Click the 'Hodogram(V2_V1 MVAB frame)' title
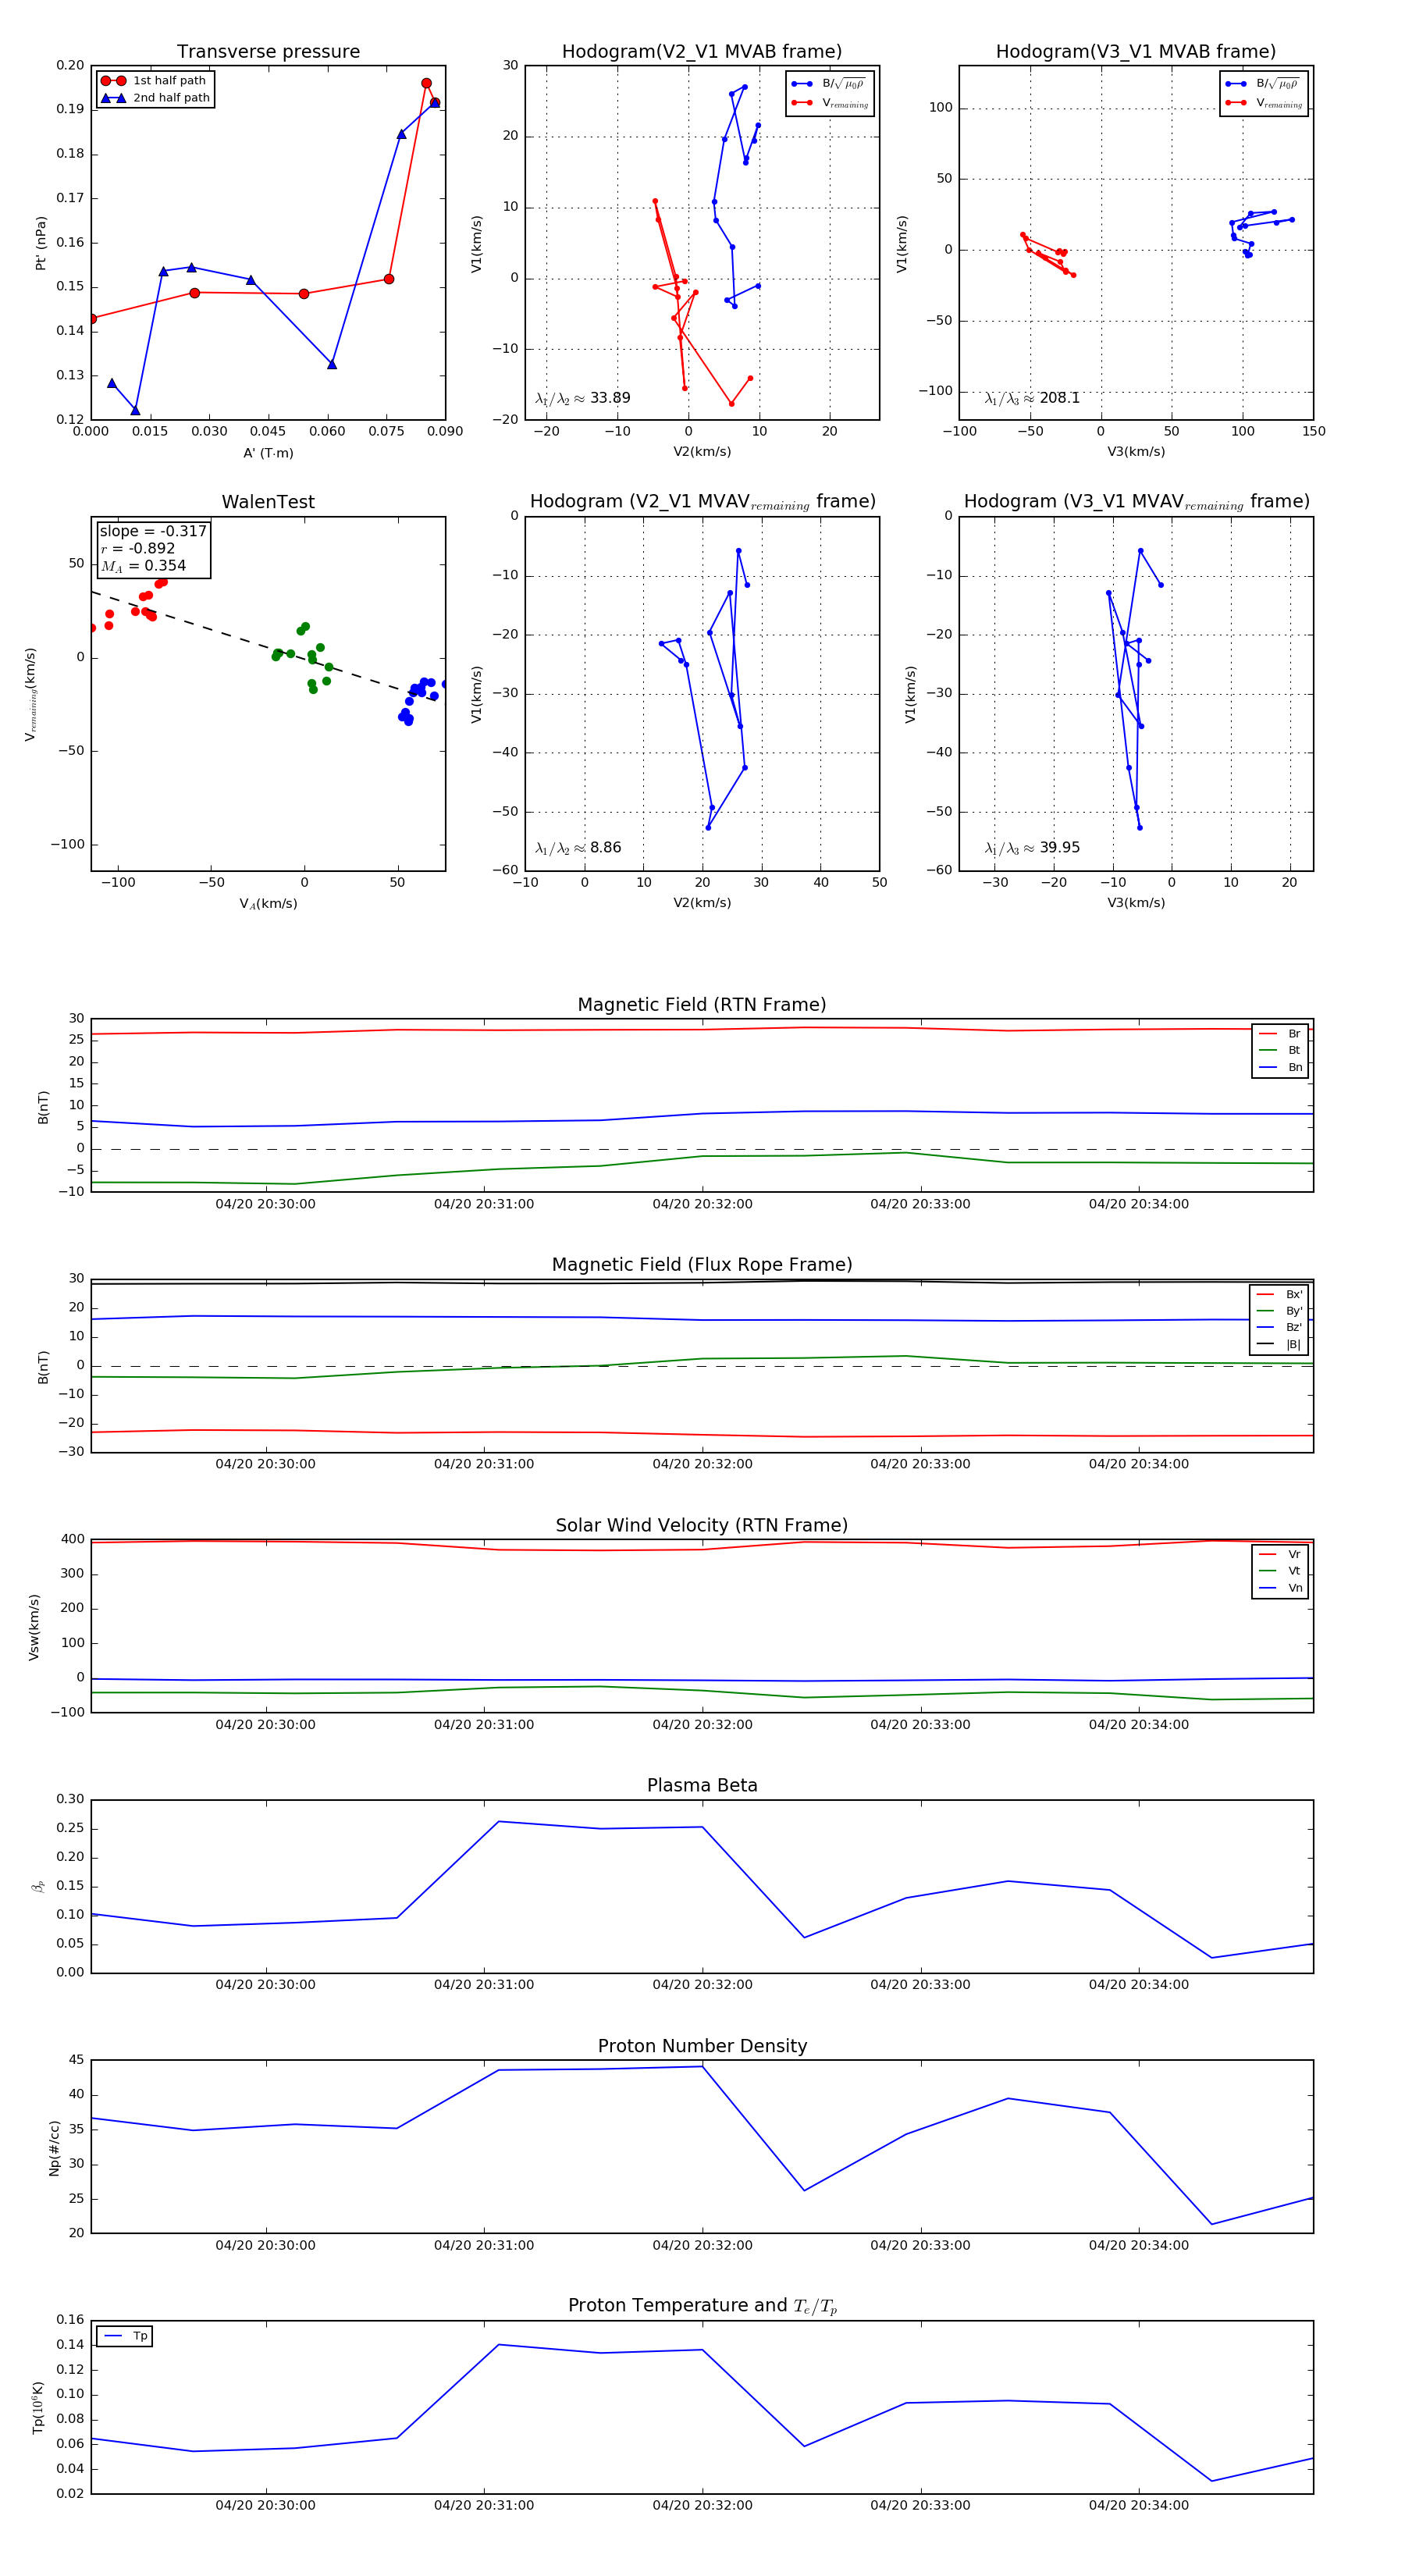 click(x=702, y=52)
